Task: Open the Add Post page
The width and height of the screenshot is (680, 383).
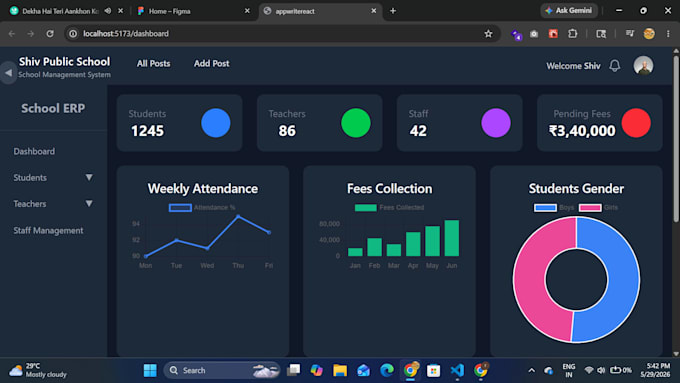Action: click(x=211, y=63)
